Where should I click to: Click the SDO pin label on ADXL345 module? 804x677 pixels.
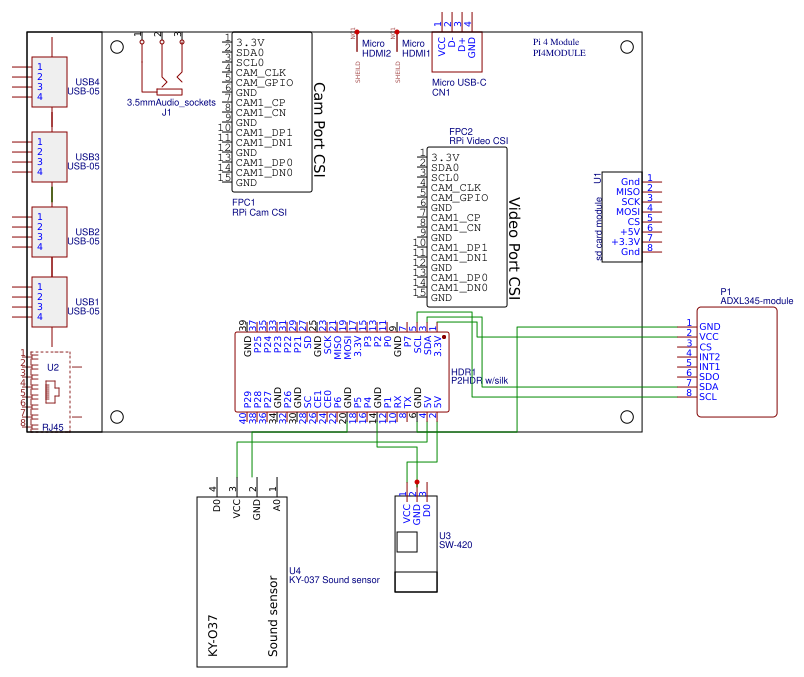tap(709, 377)
